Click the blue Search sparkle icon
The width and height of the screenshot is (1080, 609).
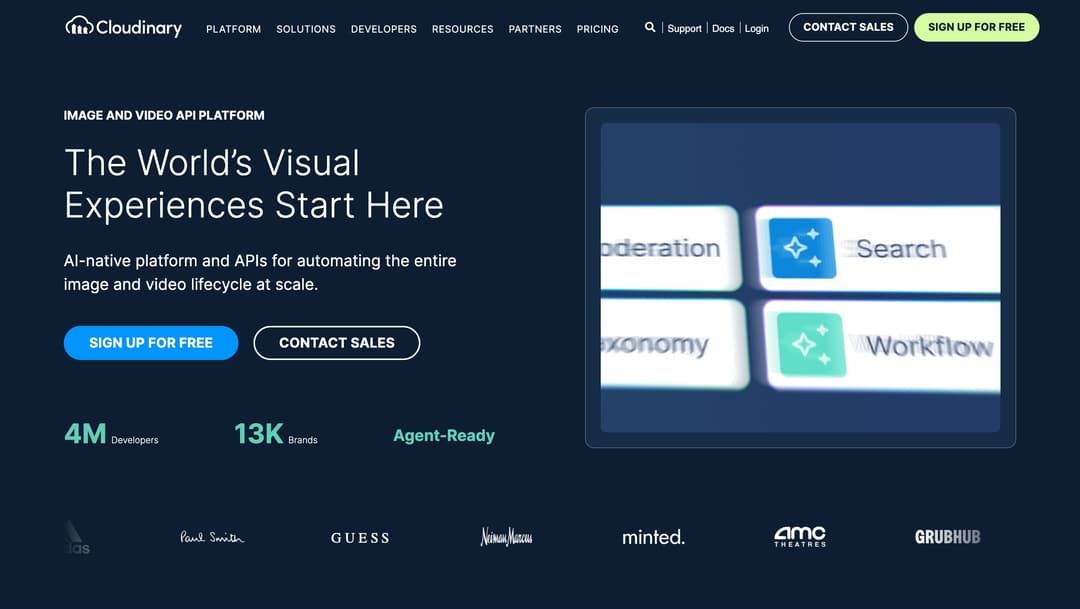pyautogui.click(x=802, y=248)
